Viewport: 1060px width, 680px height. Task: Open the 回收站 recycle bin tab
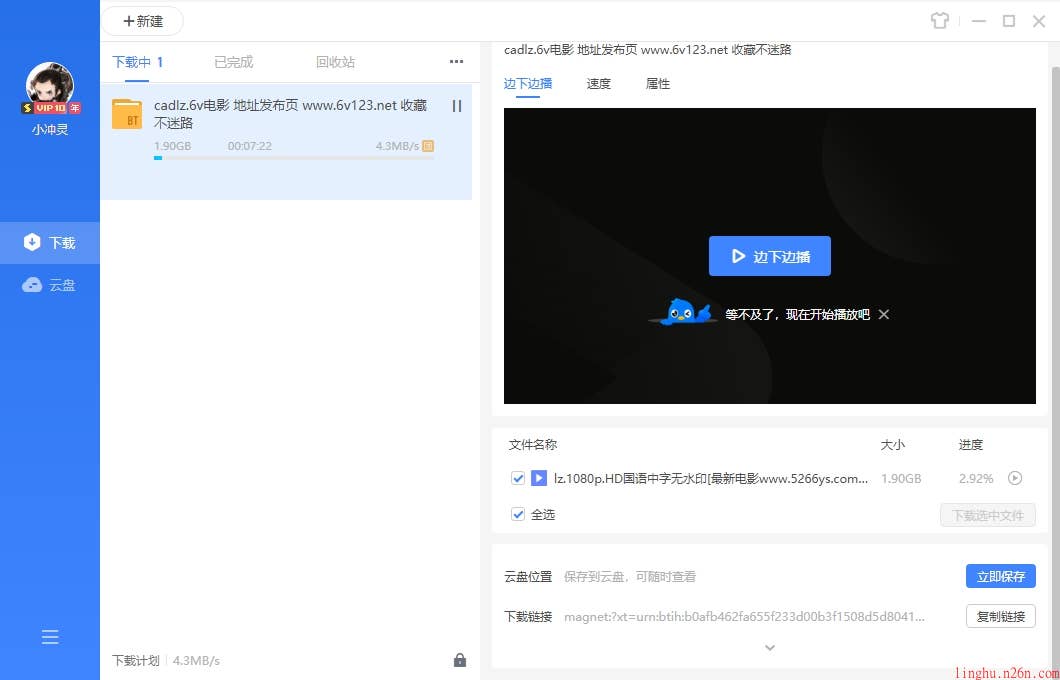click(335, 62)
